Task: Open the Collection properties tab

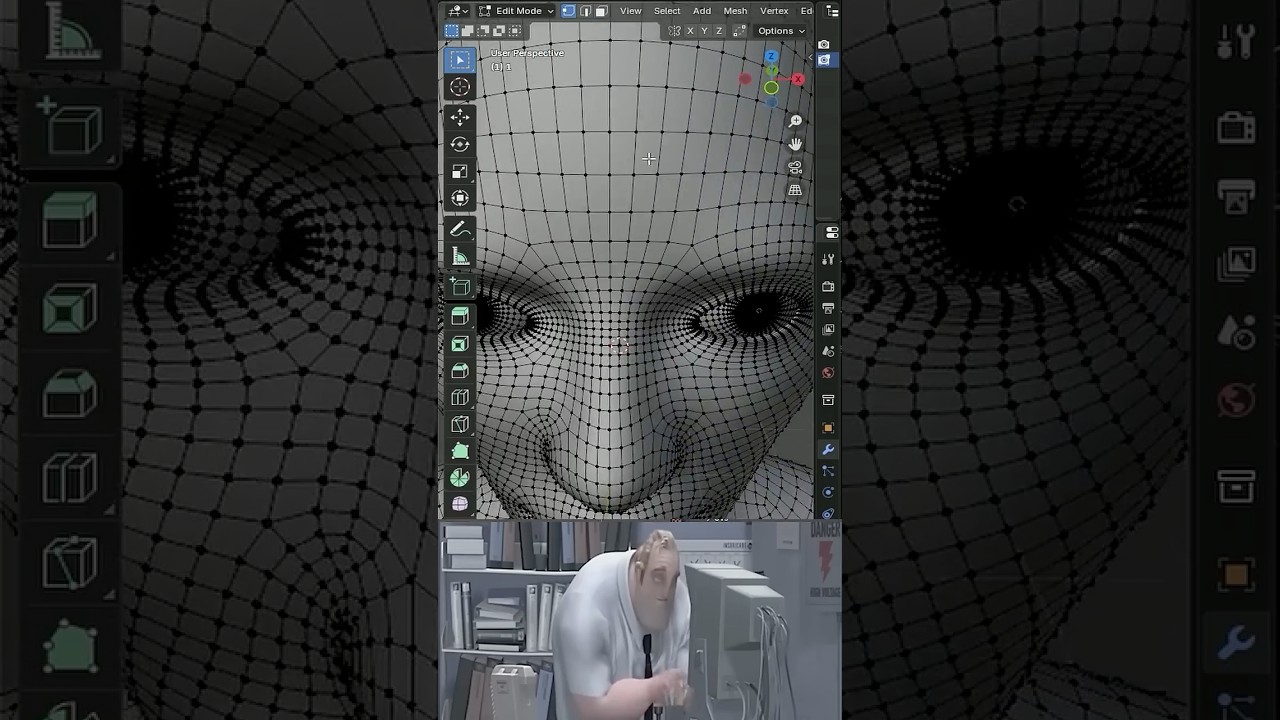Action: [x=828, y=400]
